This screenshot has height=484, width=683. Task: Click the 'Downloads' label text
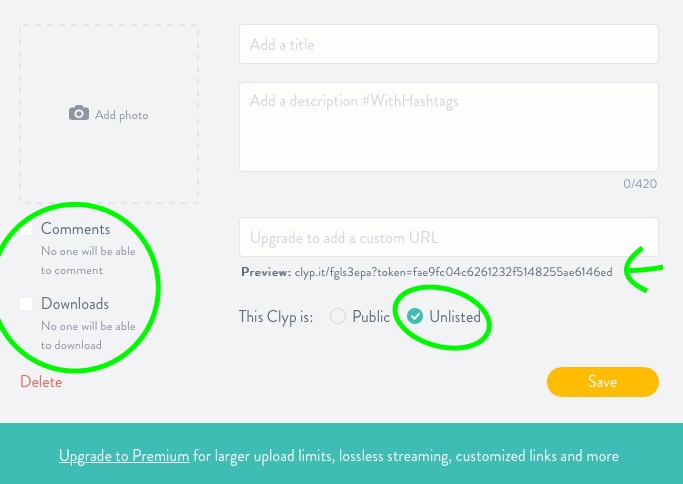coord(75,304)
